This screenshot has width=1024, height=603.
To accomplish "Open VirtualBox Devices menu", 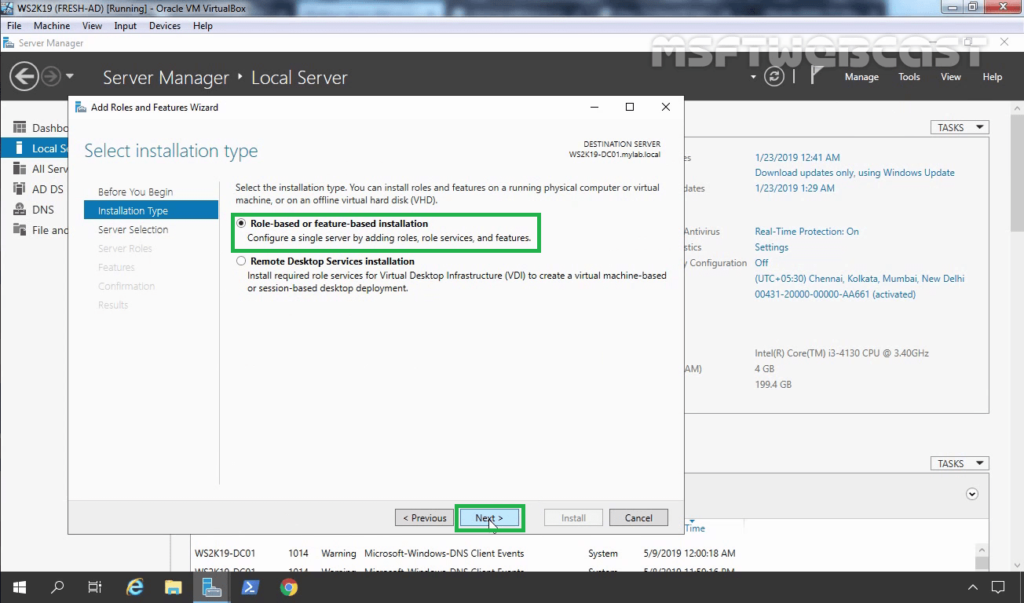I will 165,25.
